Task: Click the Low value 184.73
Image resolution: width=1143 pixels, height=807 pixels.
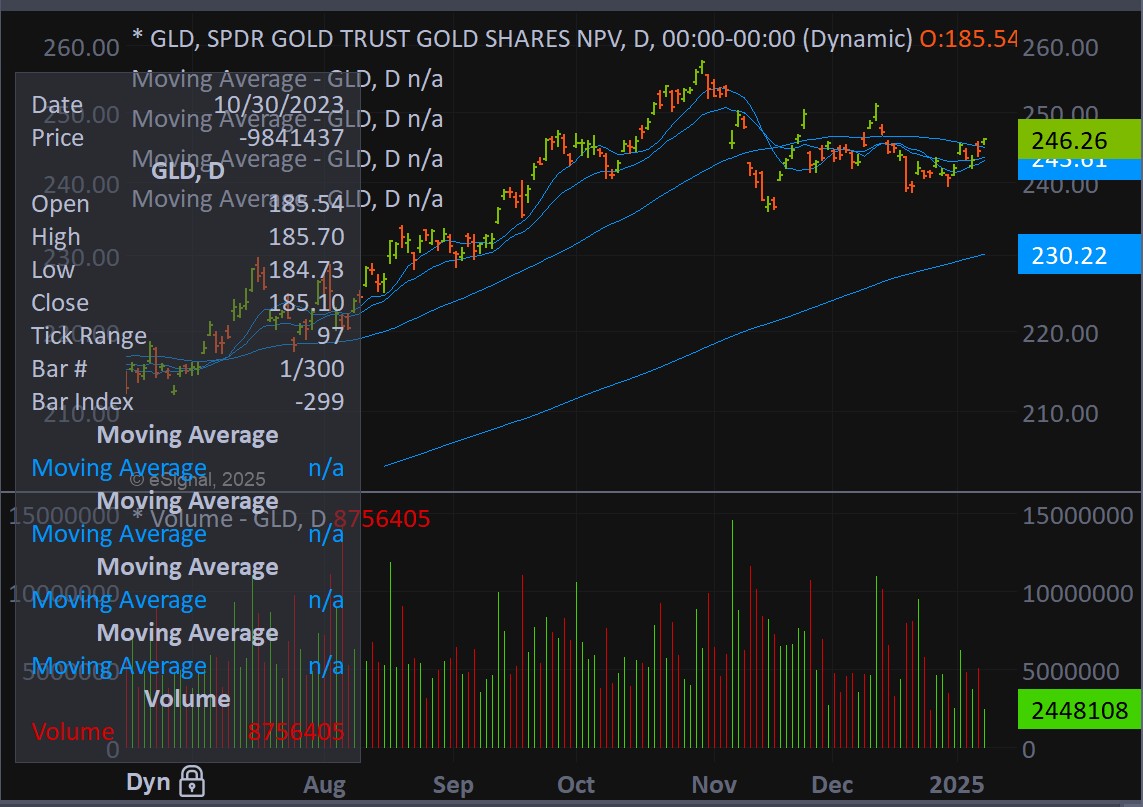Action: [x=306, y=270]
